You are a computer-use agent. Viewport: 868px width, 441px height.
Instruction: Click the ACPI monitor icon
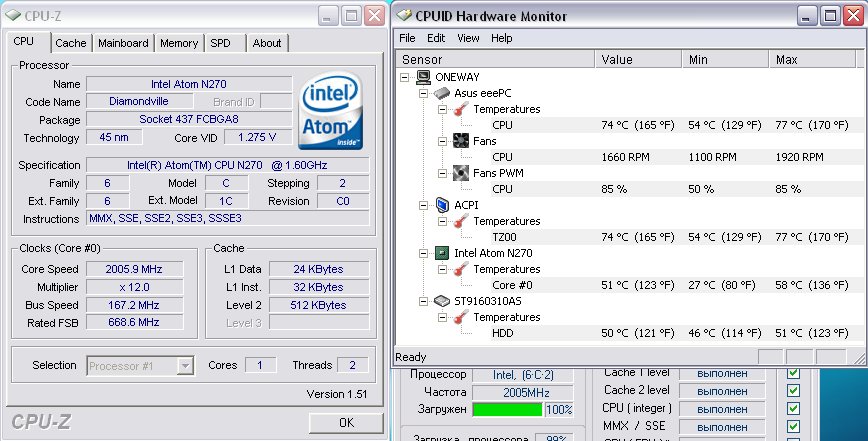pyautogui.click(x=442, y=205)
